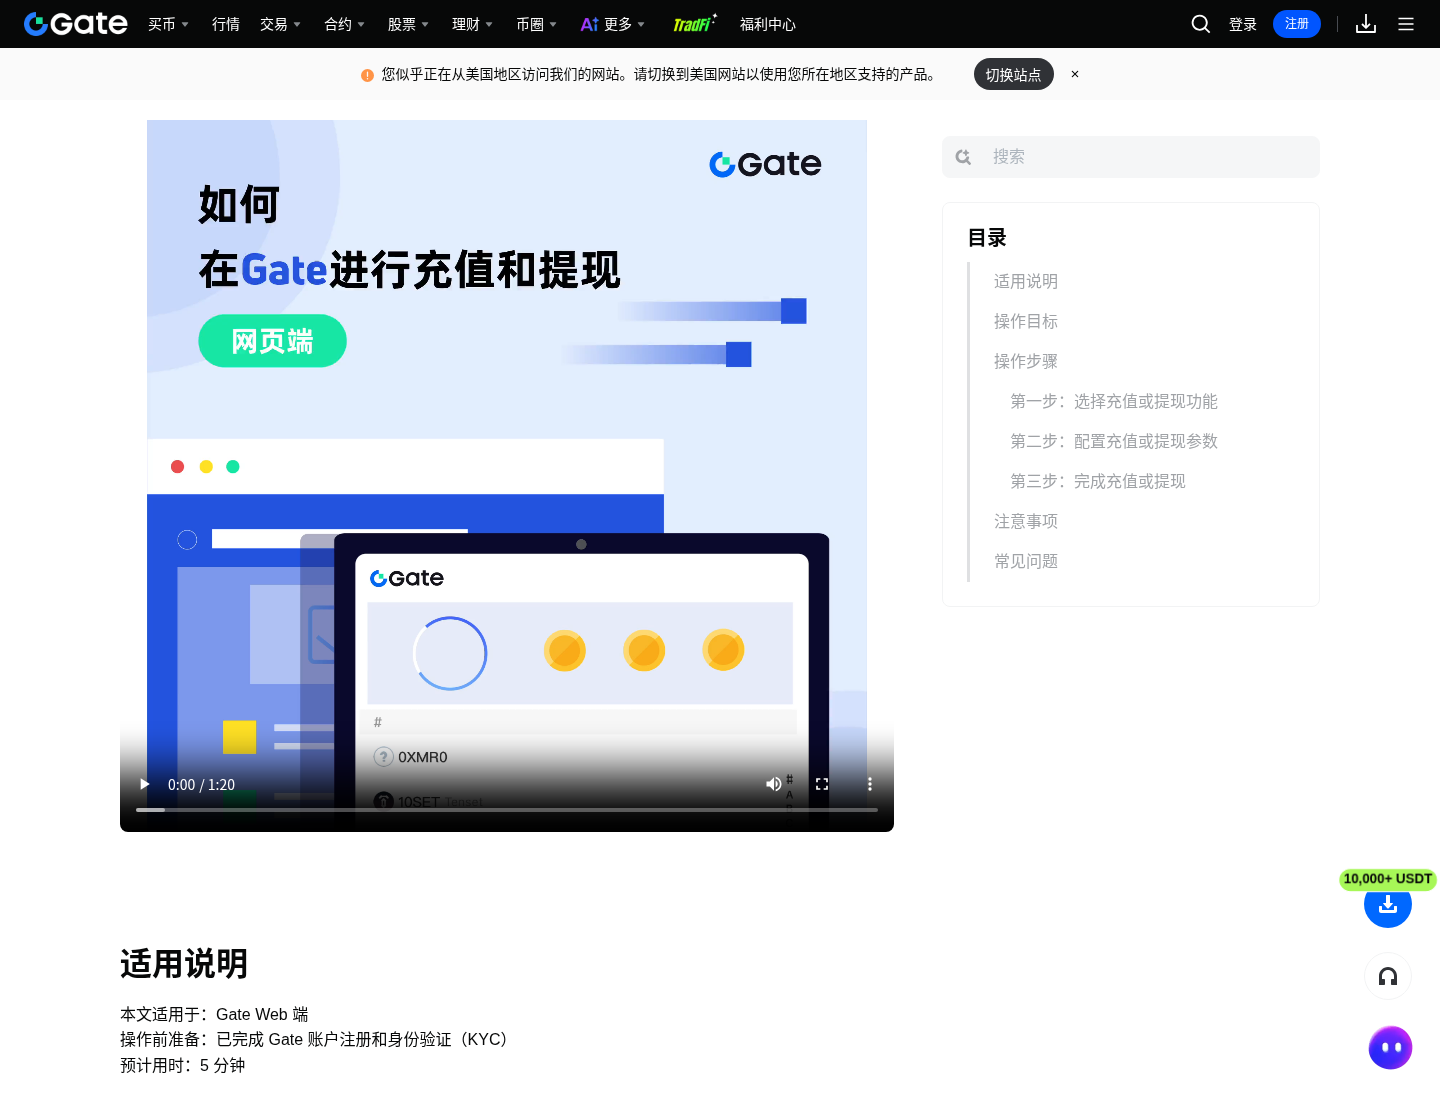This screenshot has width=1440, height=1100.
Task: Click the video progress bar
Action: pos(507,809)
